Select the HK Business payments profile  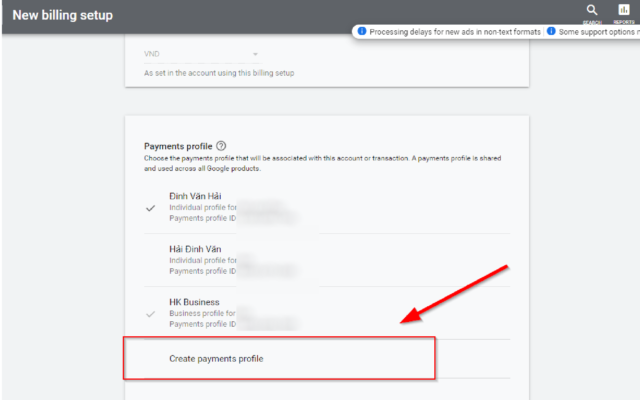(x=327, y=313)
